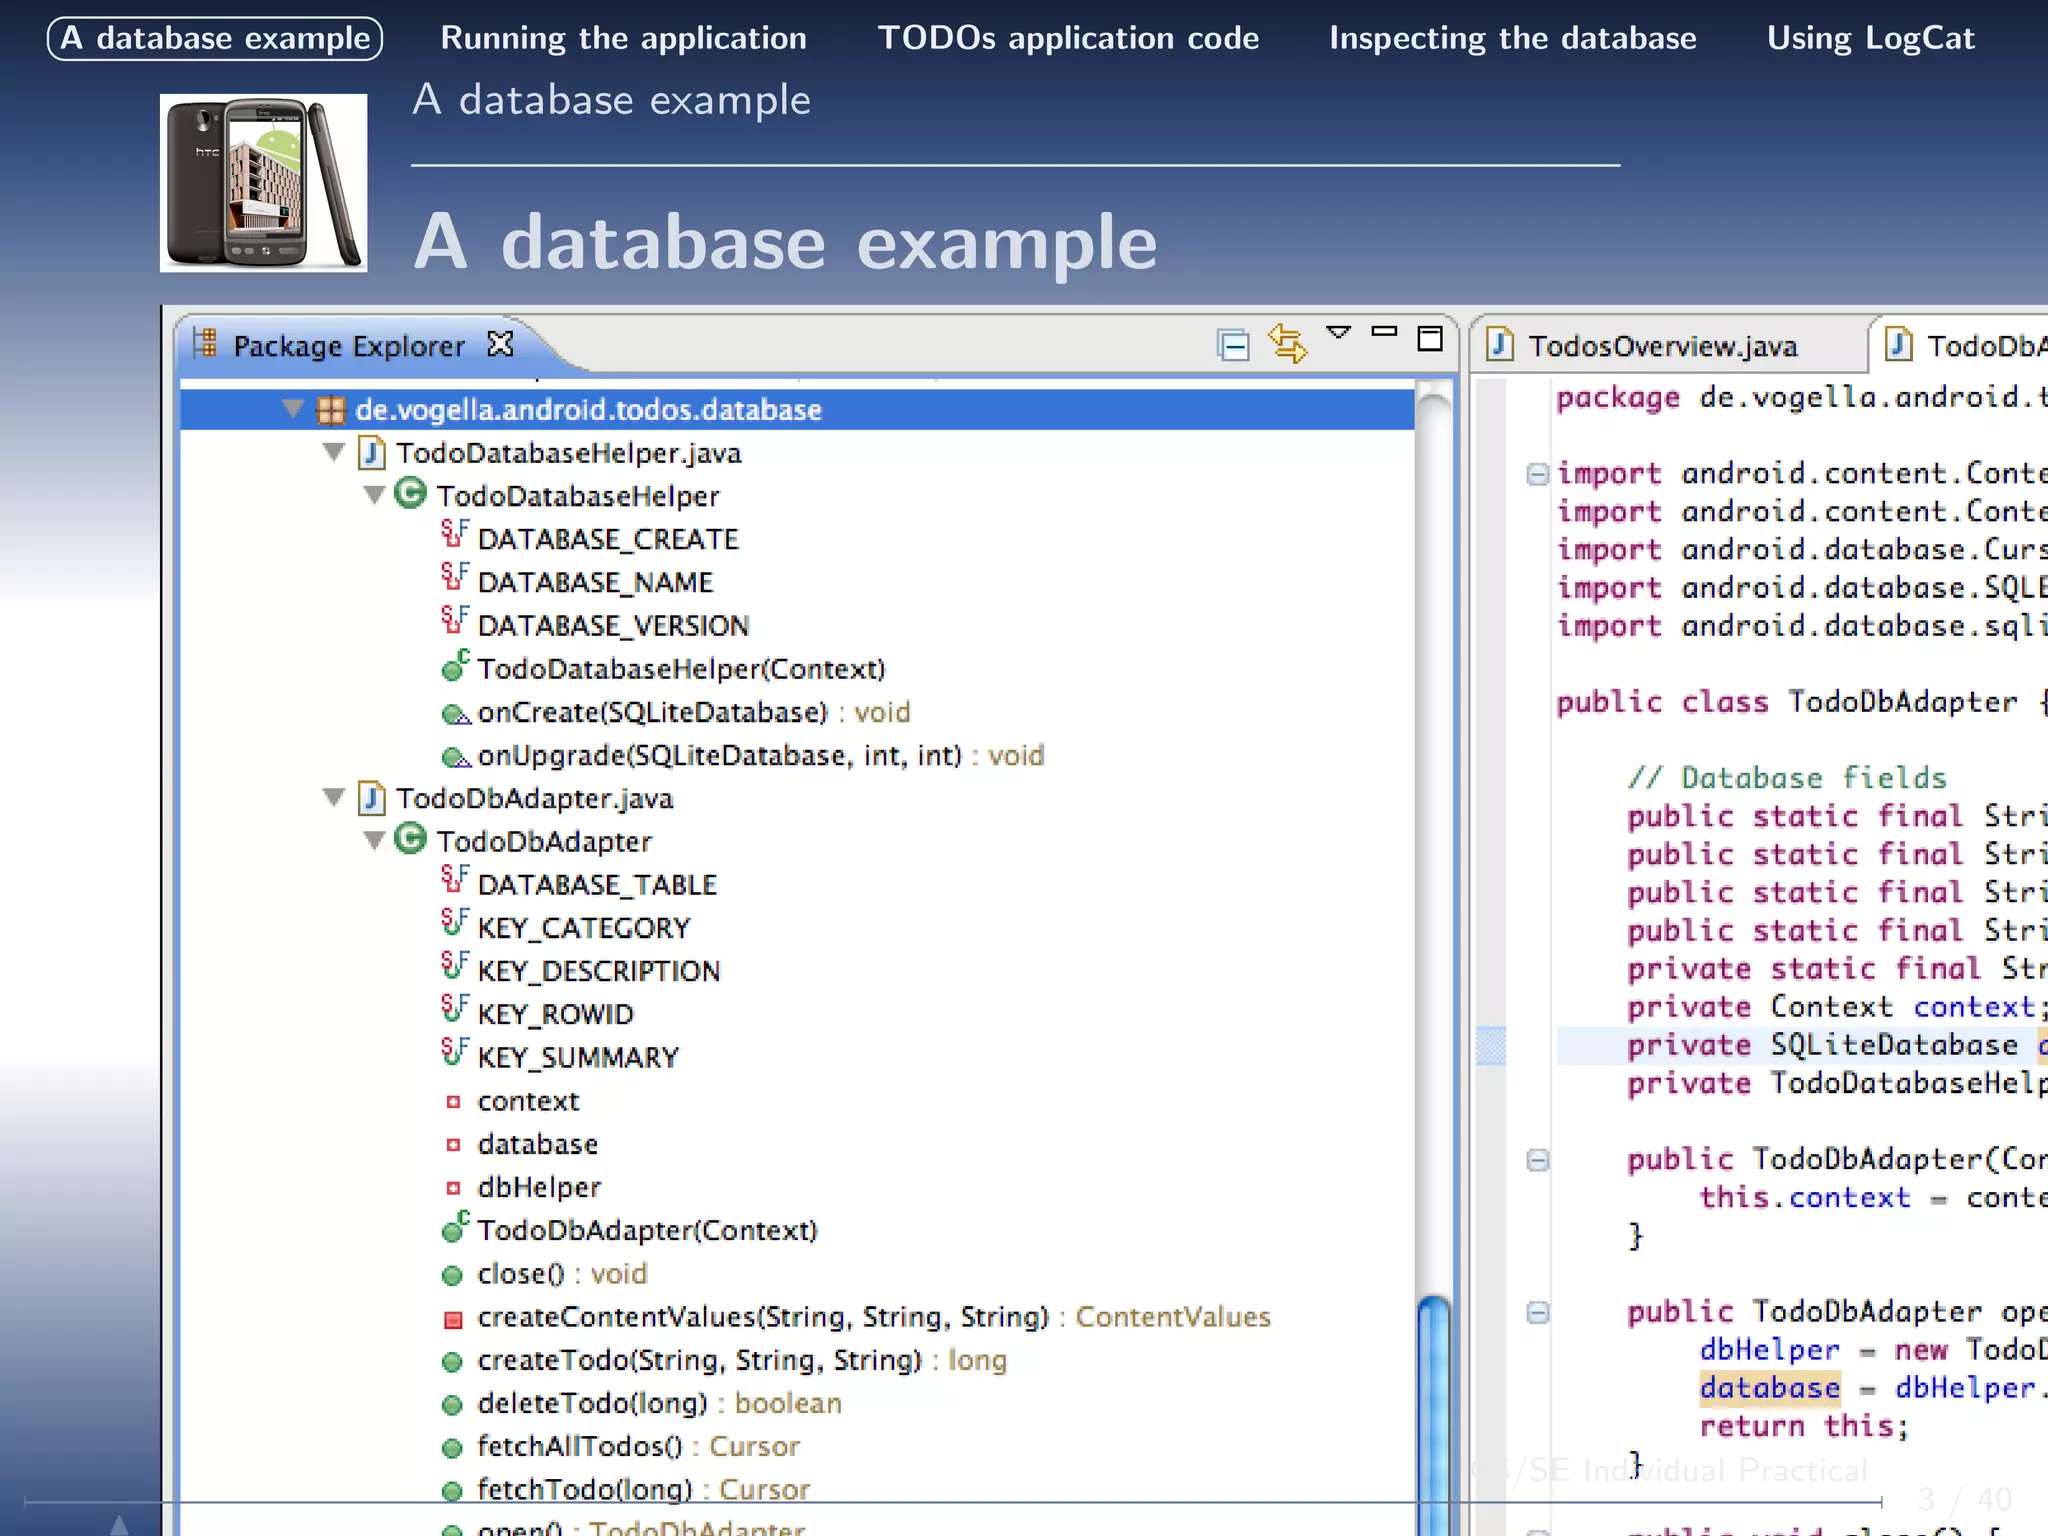The width and height of the screenshot is (2048, 1536).
Task: Click the TodoDbAdapter.java file icon
Action: coord(372,798)
